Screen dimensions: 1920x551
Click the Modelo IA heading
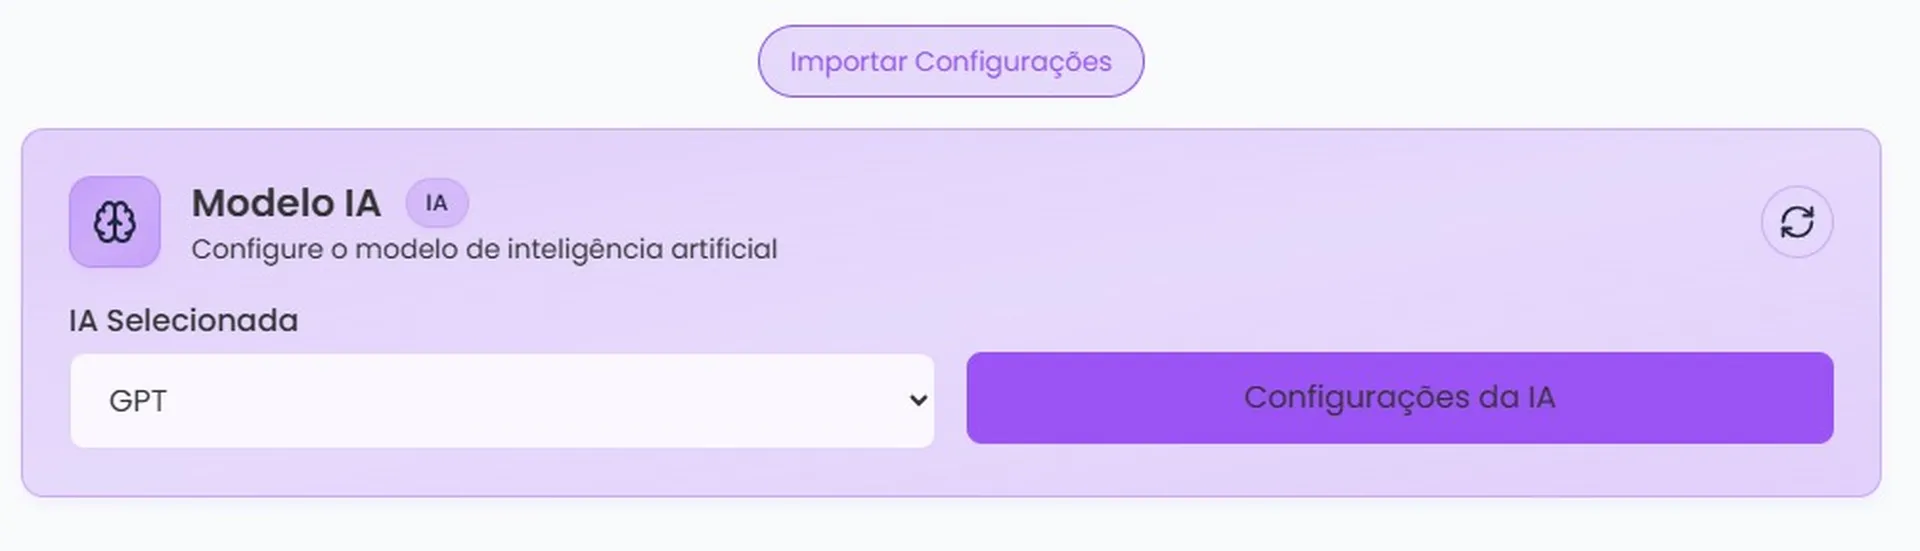[286, 204]
